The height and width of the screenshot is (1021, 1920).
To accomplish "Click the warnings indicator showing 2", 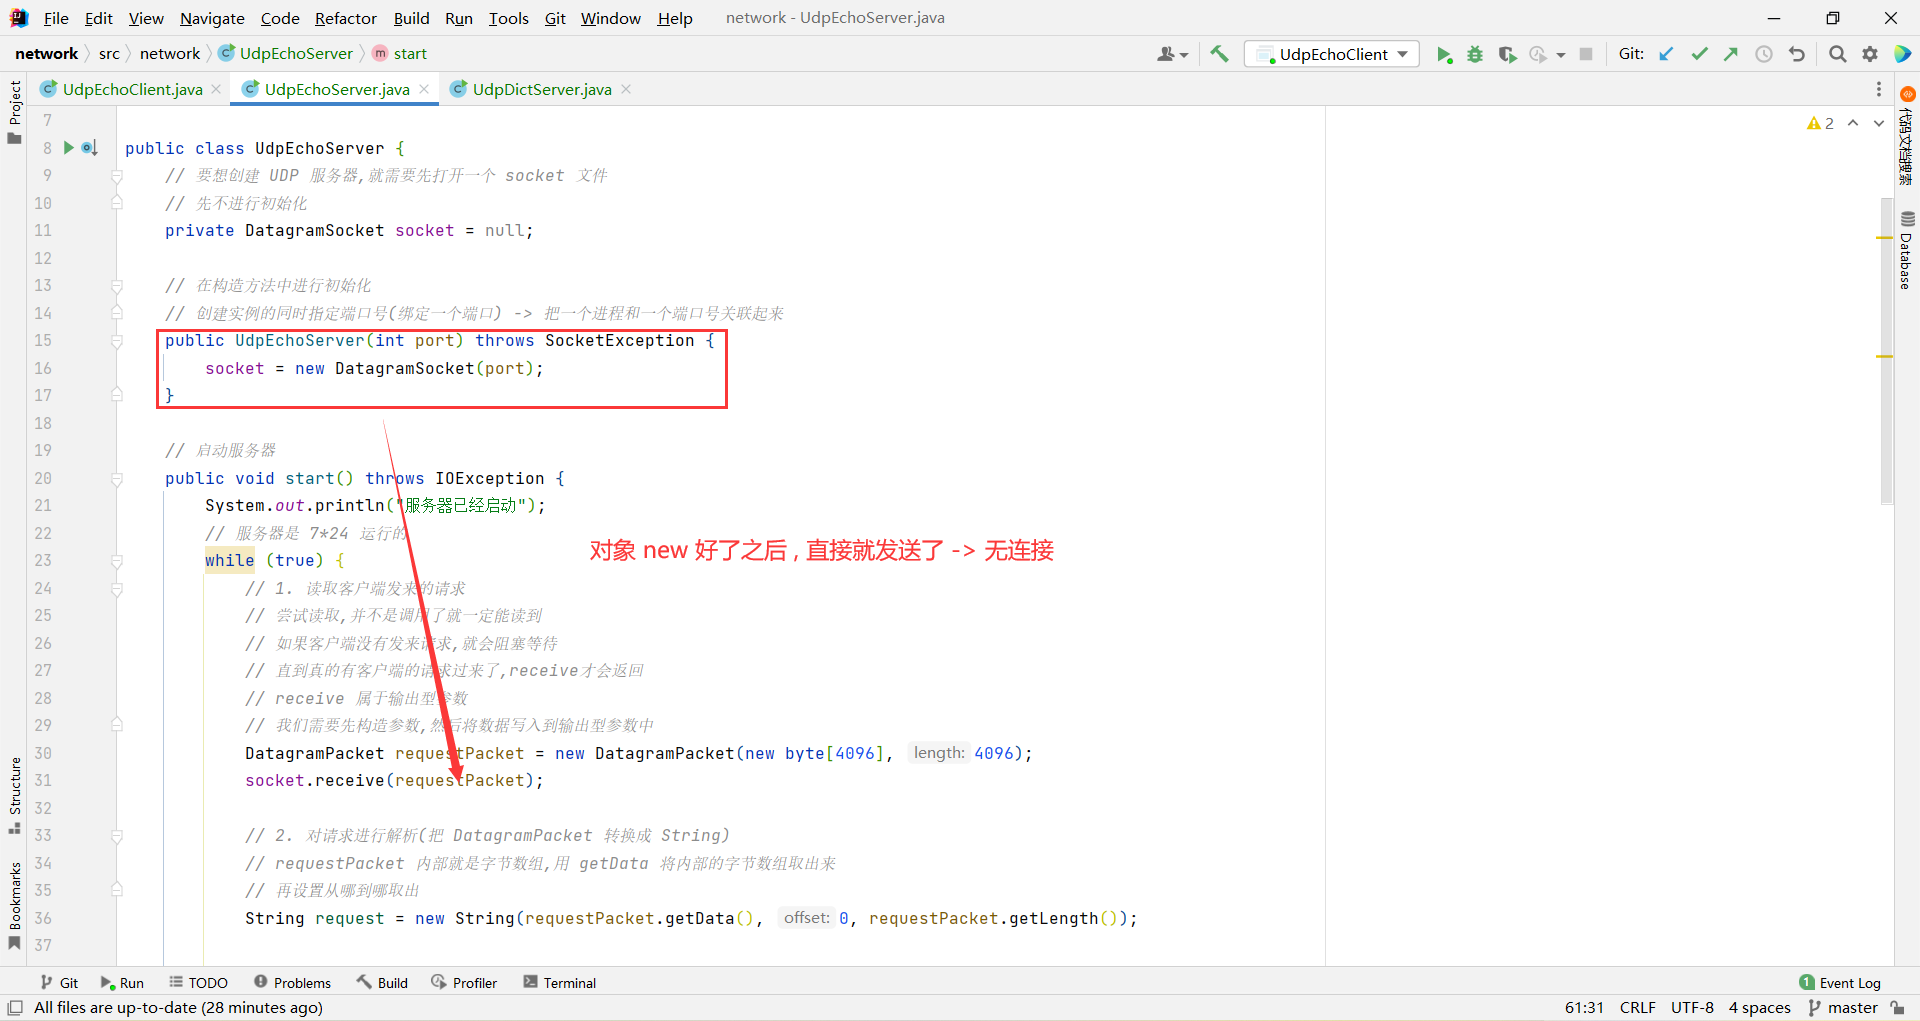I will [1820, 123].
